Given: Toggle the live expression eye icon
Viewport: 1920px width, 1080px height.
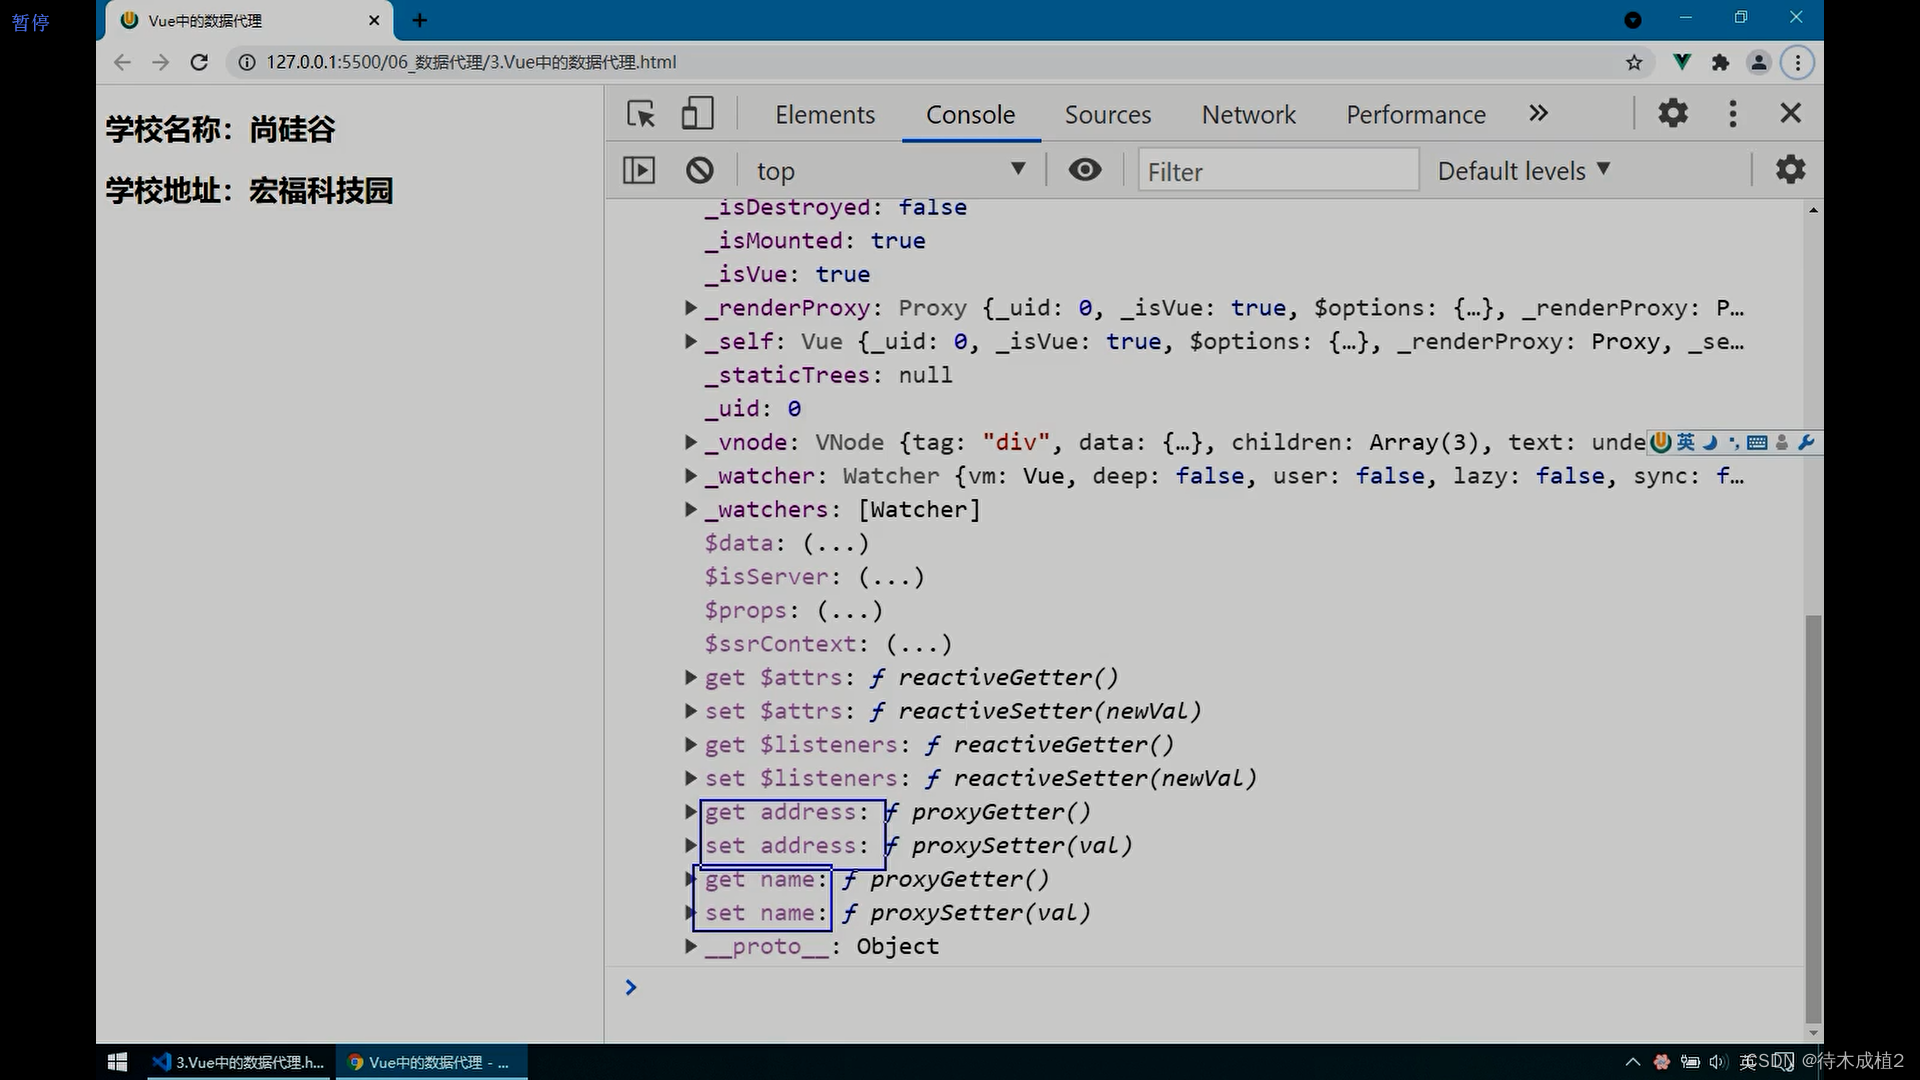Looking at the screenshot, I should [1085, 170].
